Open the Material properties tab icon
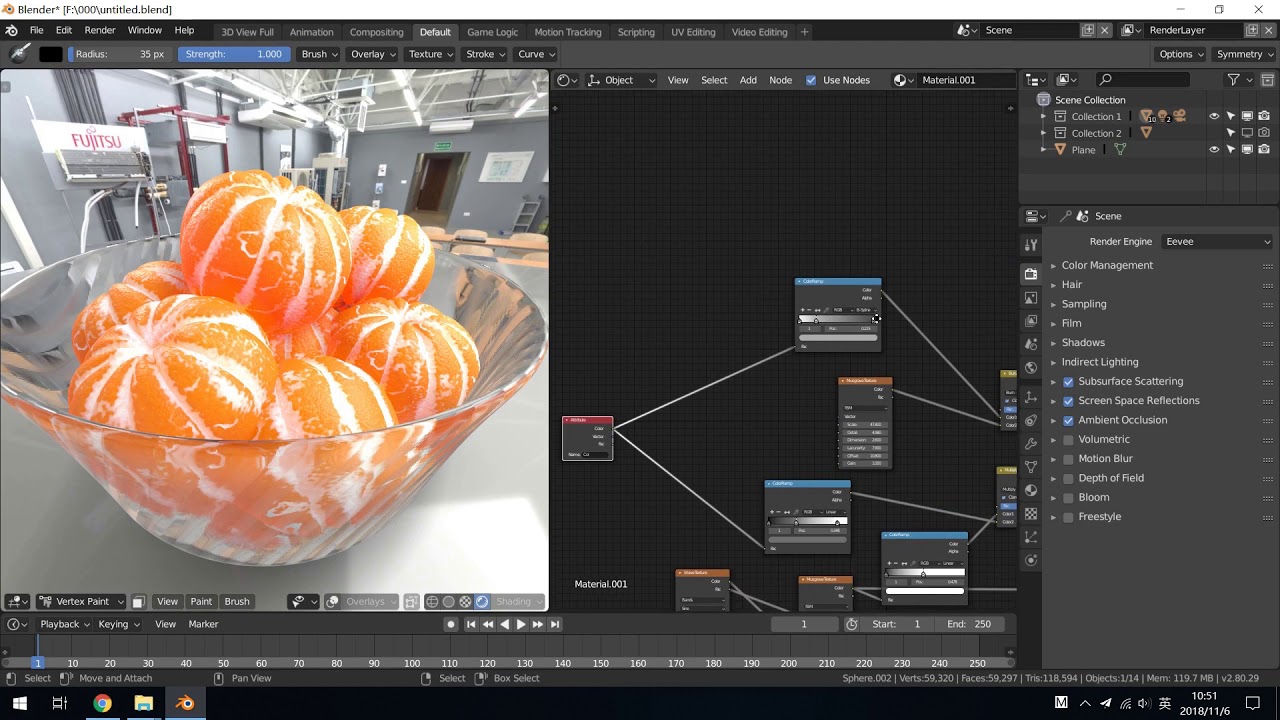 pyautogui.click(x=1031, y=490)
